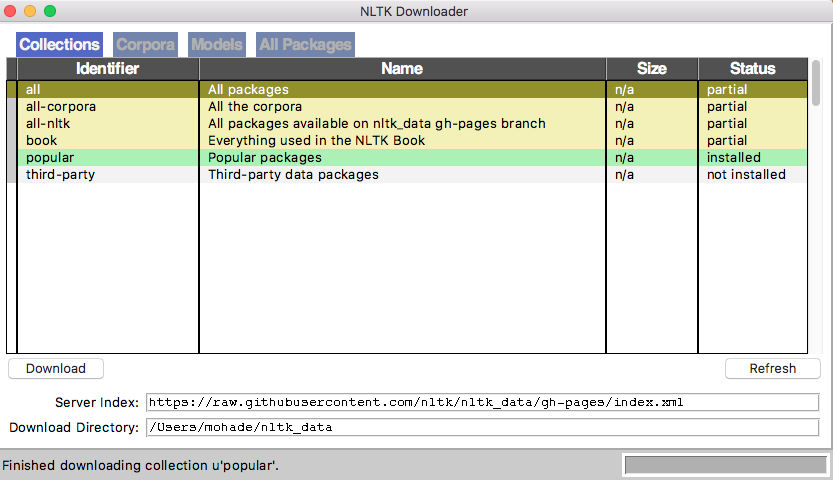833x480 pixels.
Task: Click the download progress bar
Action: click(725, 465)
